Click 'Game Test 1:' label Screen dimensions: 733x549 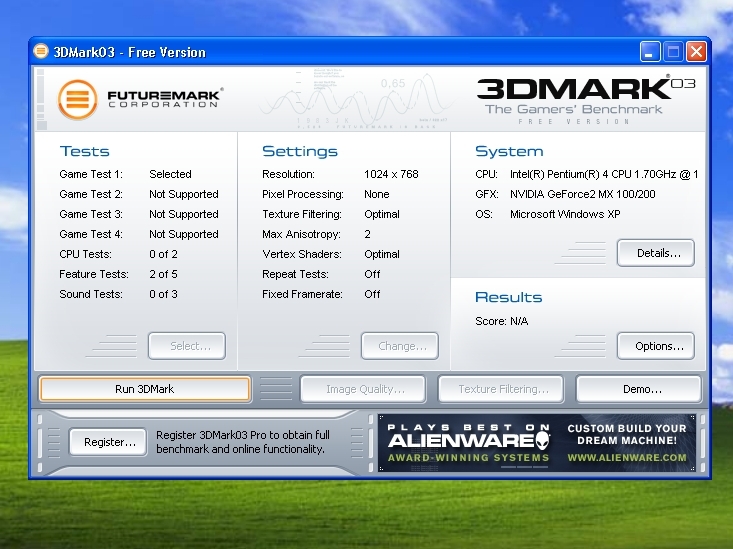click(x=91, y=174)
